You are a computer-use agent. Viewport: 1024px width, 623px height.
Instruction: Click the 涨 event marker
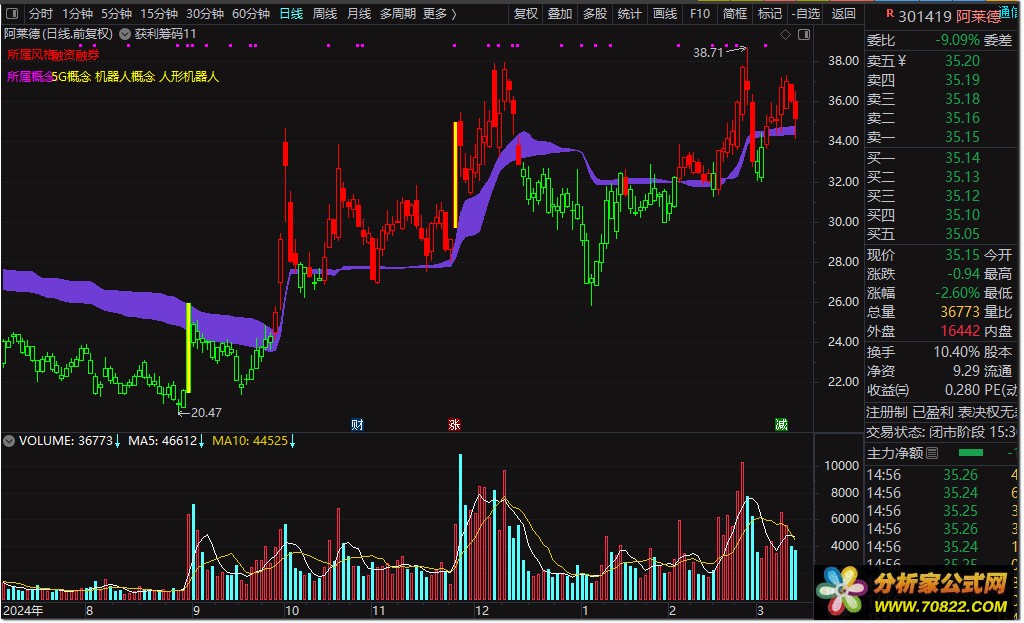coord(455,424)
